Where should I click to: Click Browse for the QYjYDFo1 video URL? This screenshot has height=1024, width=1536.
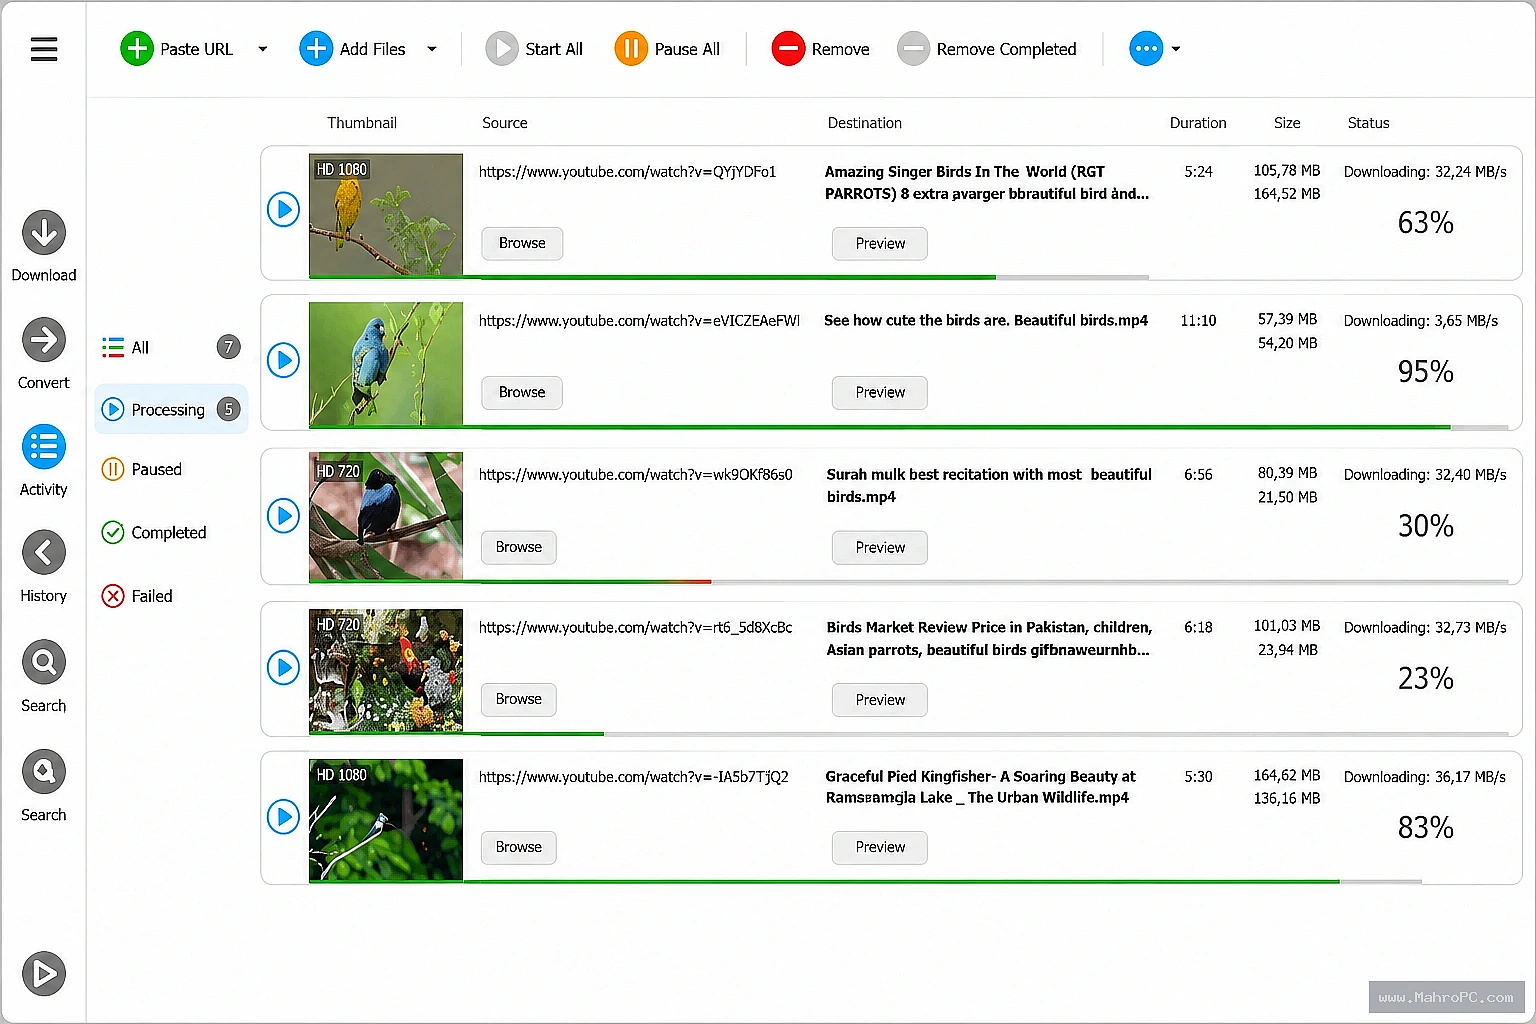click(x=522, y=243)
